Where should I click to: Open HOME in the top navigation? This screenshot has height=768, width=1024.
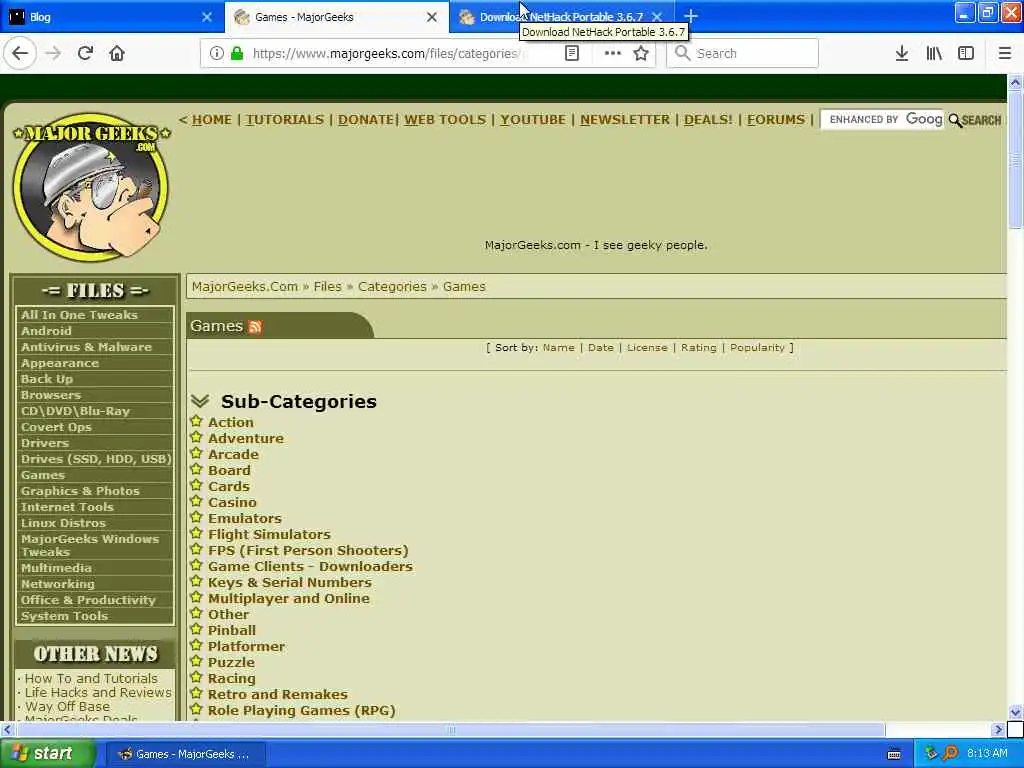(212, 120)
